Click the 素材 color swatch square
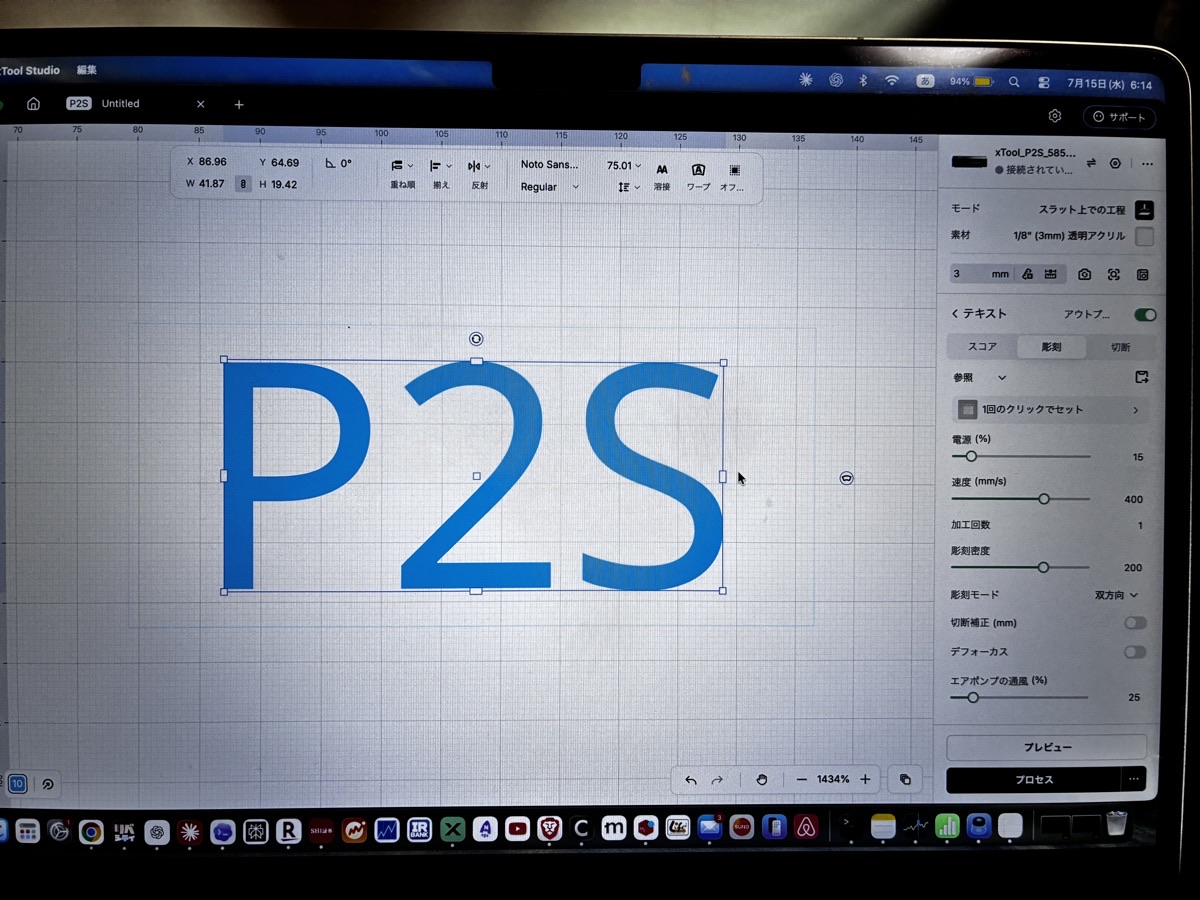The height and width of the screenshot is (900, 1200). click(x=1144, y=237)
